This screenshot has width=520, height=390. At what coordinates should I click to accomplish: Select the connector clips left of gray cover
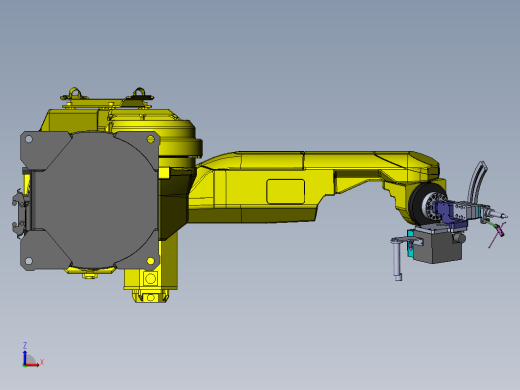[19, 213]
